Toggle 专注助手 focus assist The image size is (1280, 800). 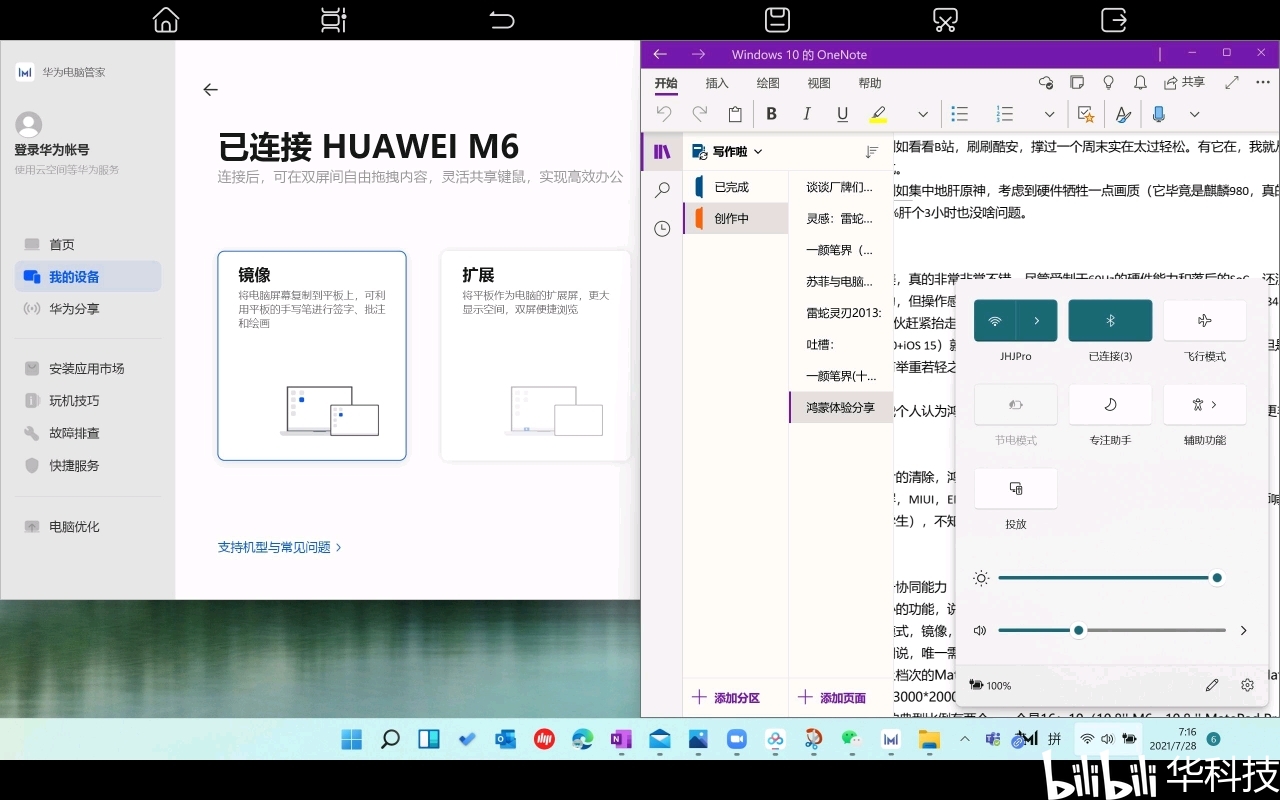[x=1110, y=405]
